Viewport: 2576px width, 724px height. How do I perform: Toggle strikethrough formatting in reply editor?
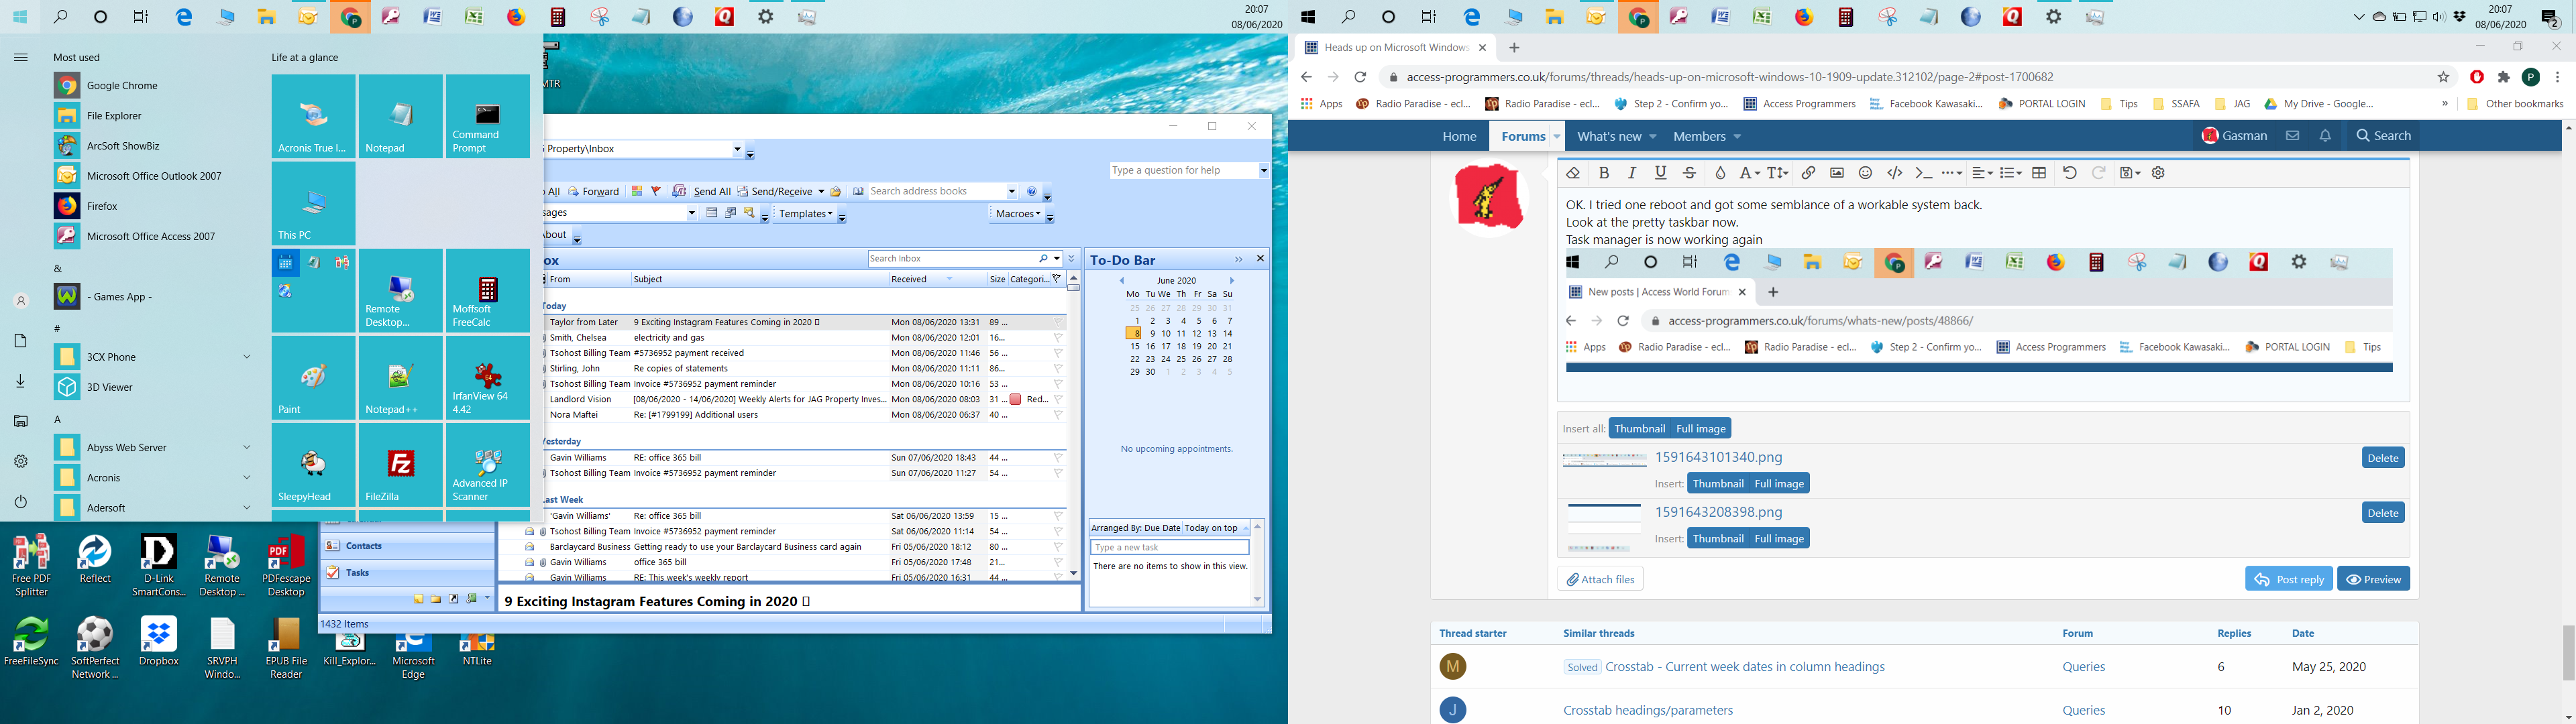coord(1690,173)
